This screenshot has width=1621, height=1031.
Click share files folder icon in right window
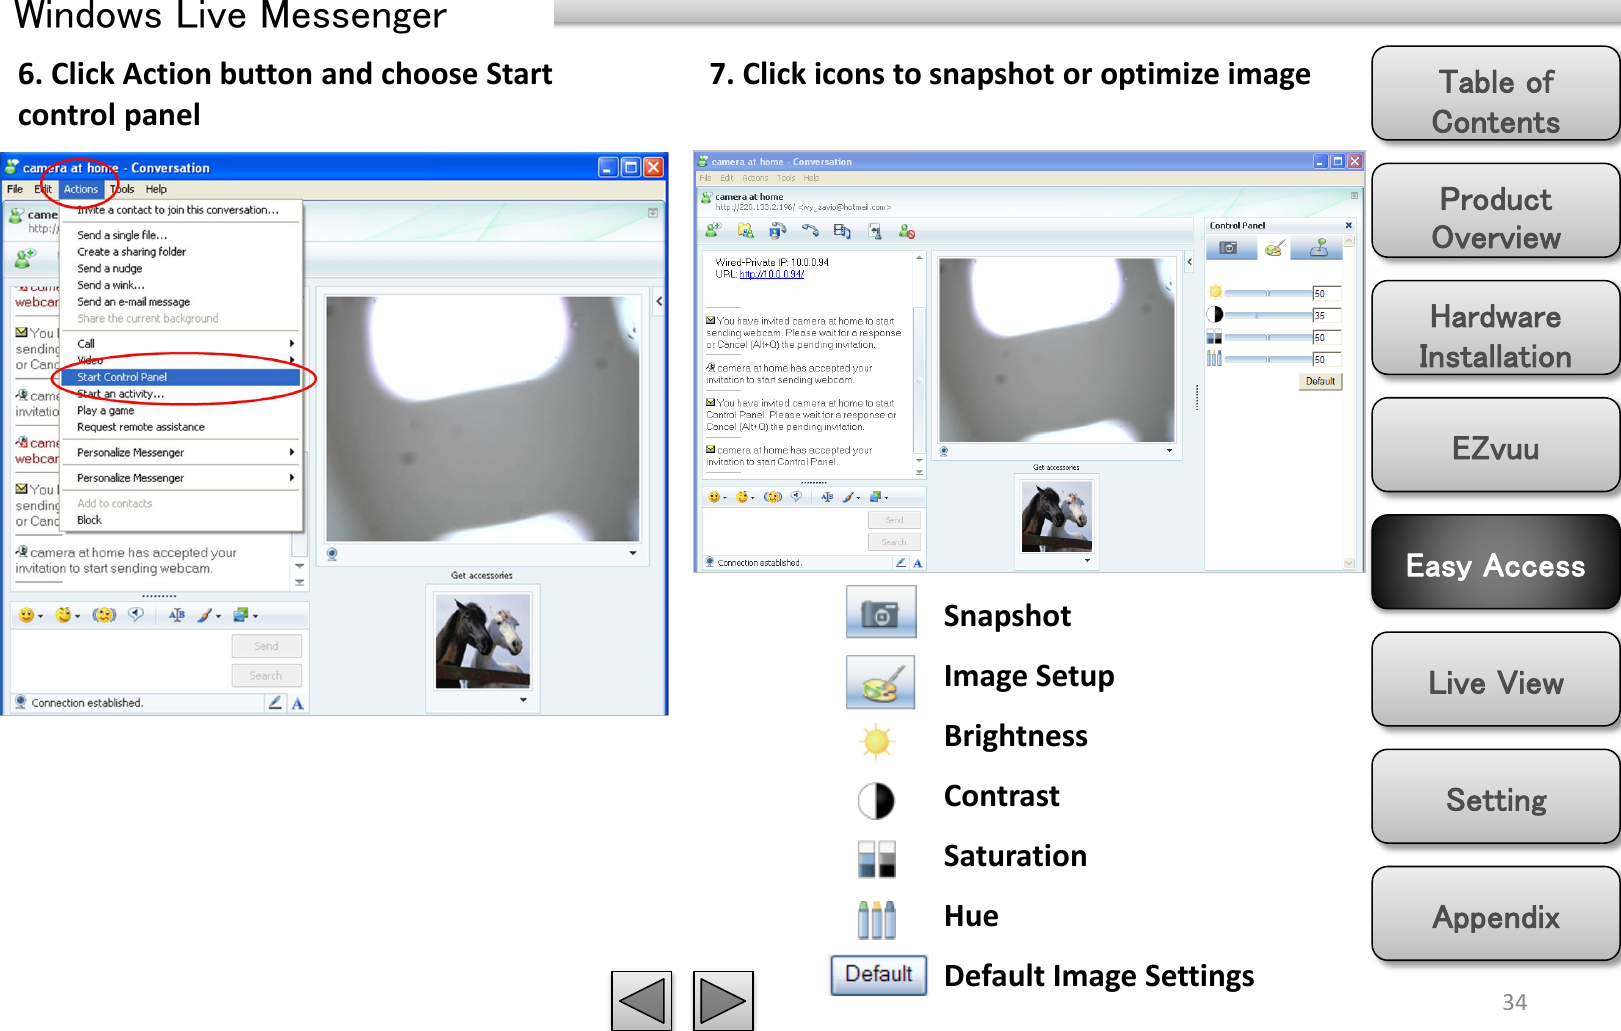[745, 231]
